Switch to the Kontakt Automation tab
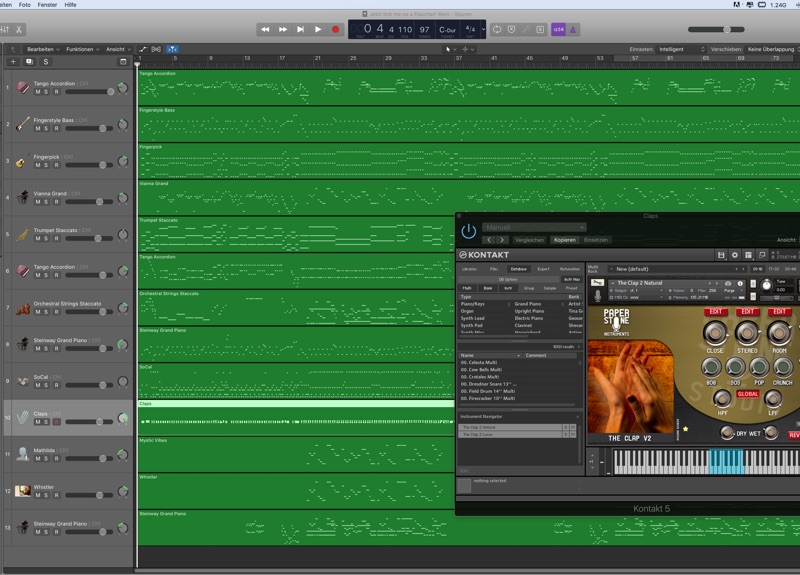The height and width of the screenshot is (575, 800). (569, 269)
